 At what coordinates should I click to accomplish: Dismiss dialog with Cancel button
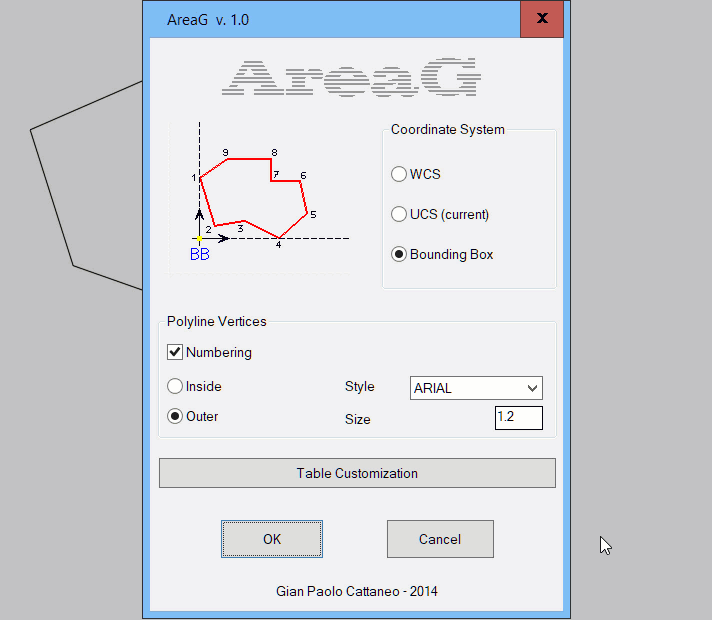click(x=440, y=539)
